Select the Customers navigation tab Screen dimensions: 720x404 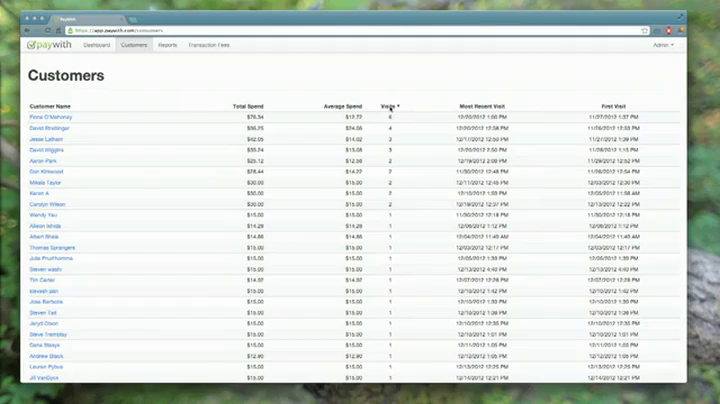tap(133, 45)
